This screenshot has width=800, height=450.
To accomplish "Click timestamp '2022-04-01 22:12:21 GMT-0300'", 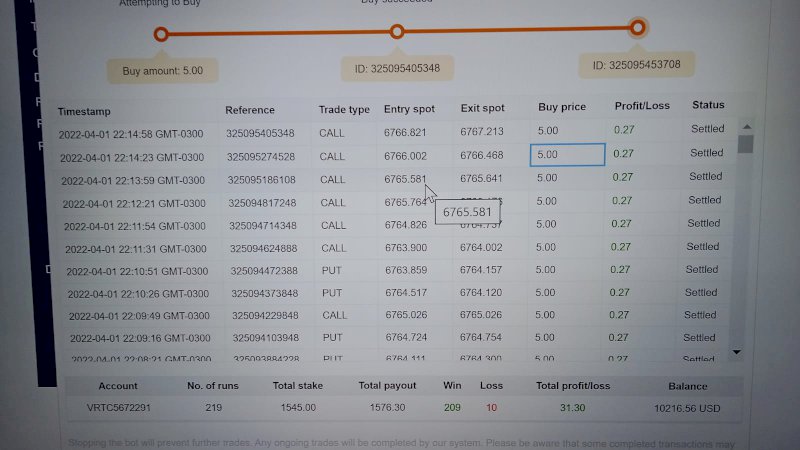I will click(x=134, y=204).
